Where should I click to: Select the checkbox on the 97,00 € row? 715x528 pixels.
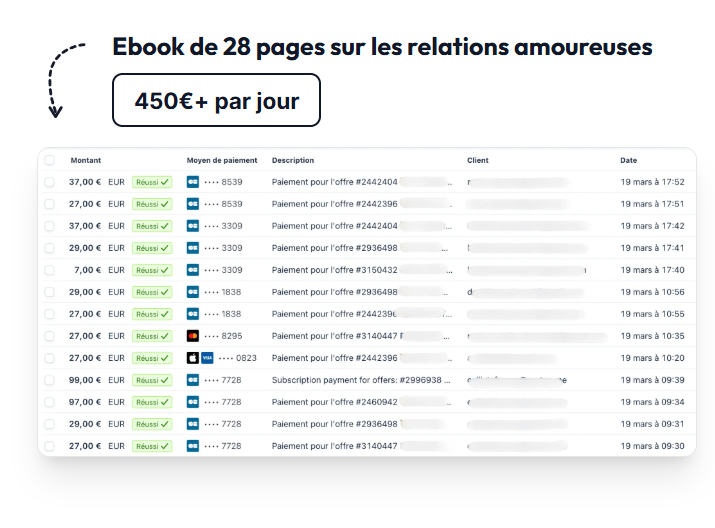(x=49, y=402)
